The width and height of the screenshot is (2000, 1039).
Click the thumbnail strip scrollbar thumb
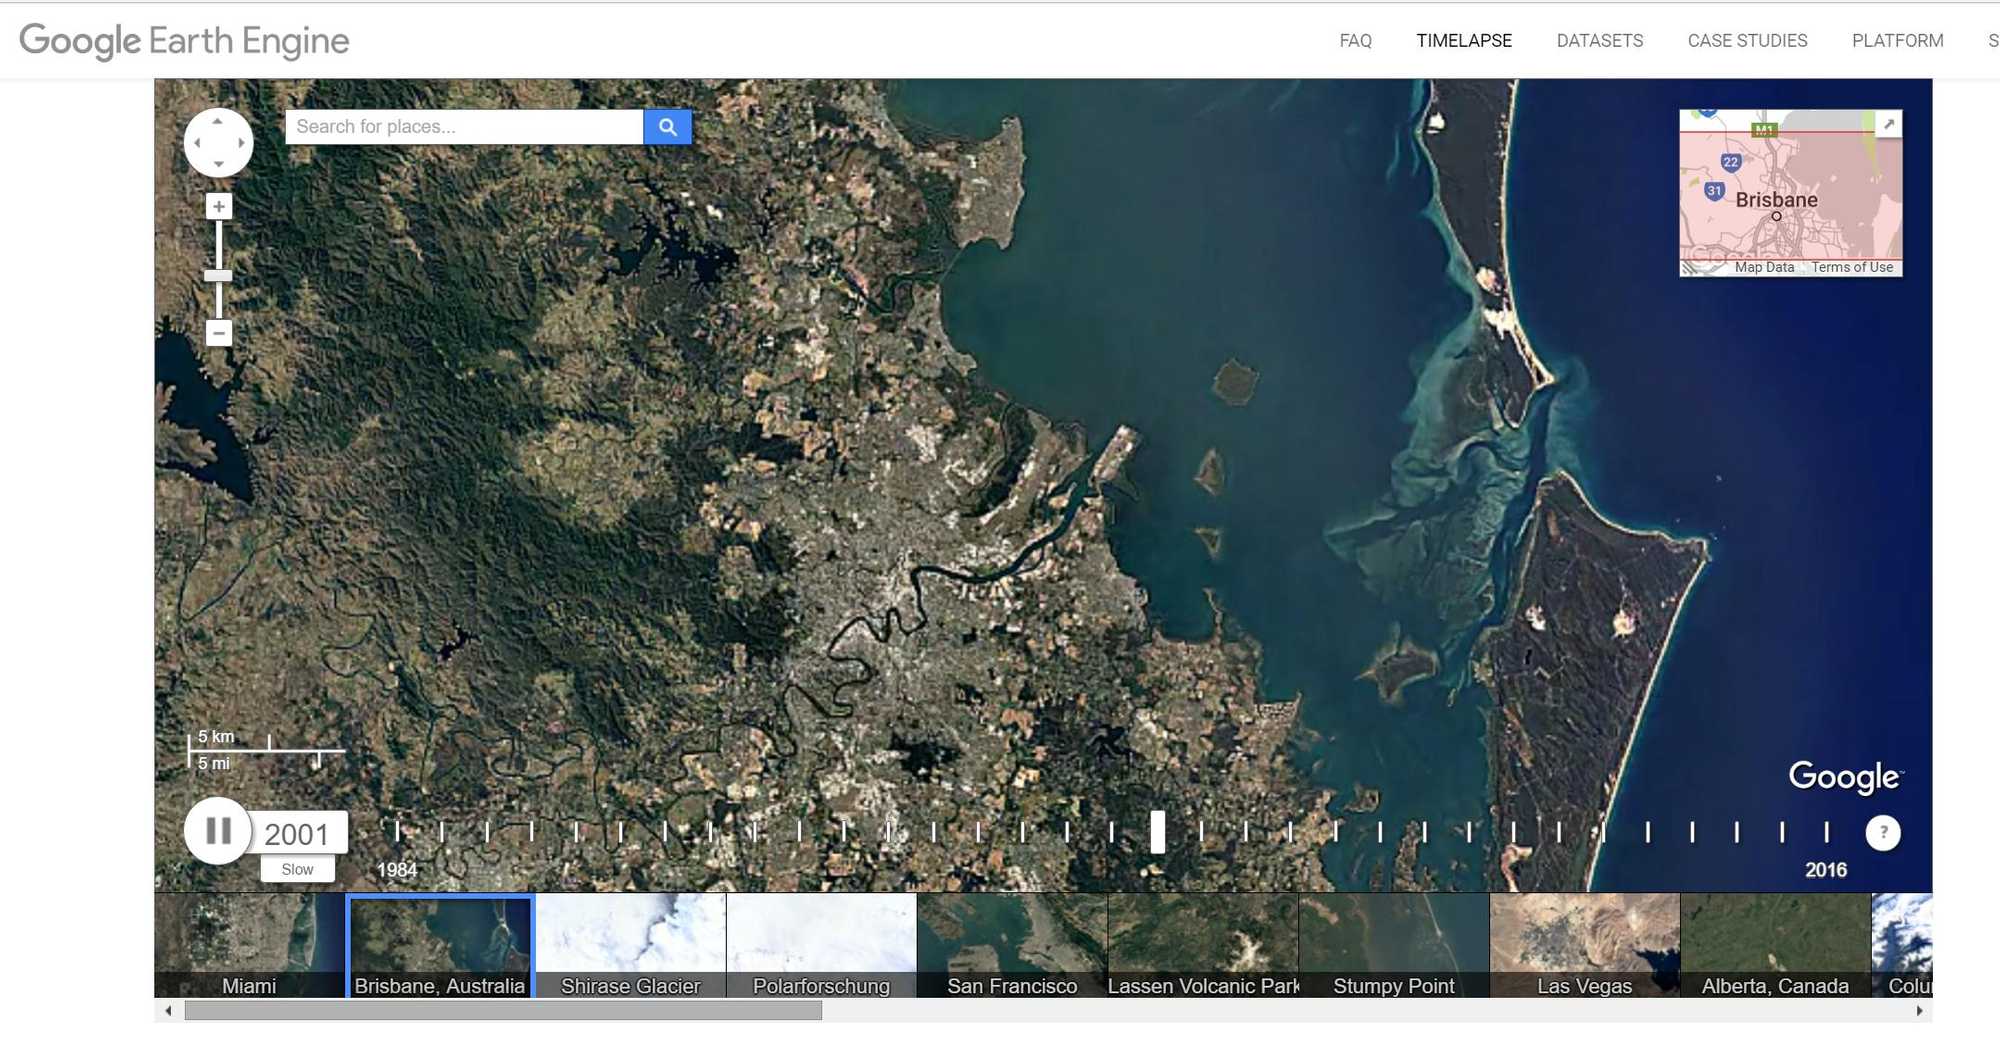click(x=503, y=1011)
